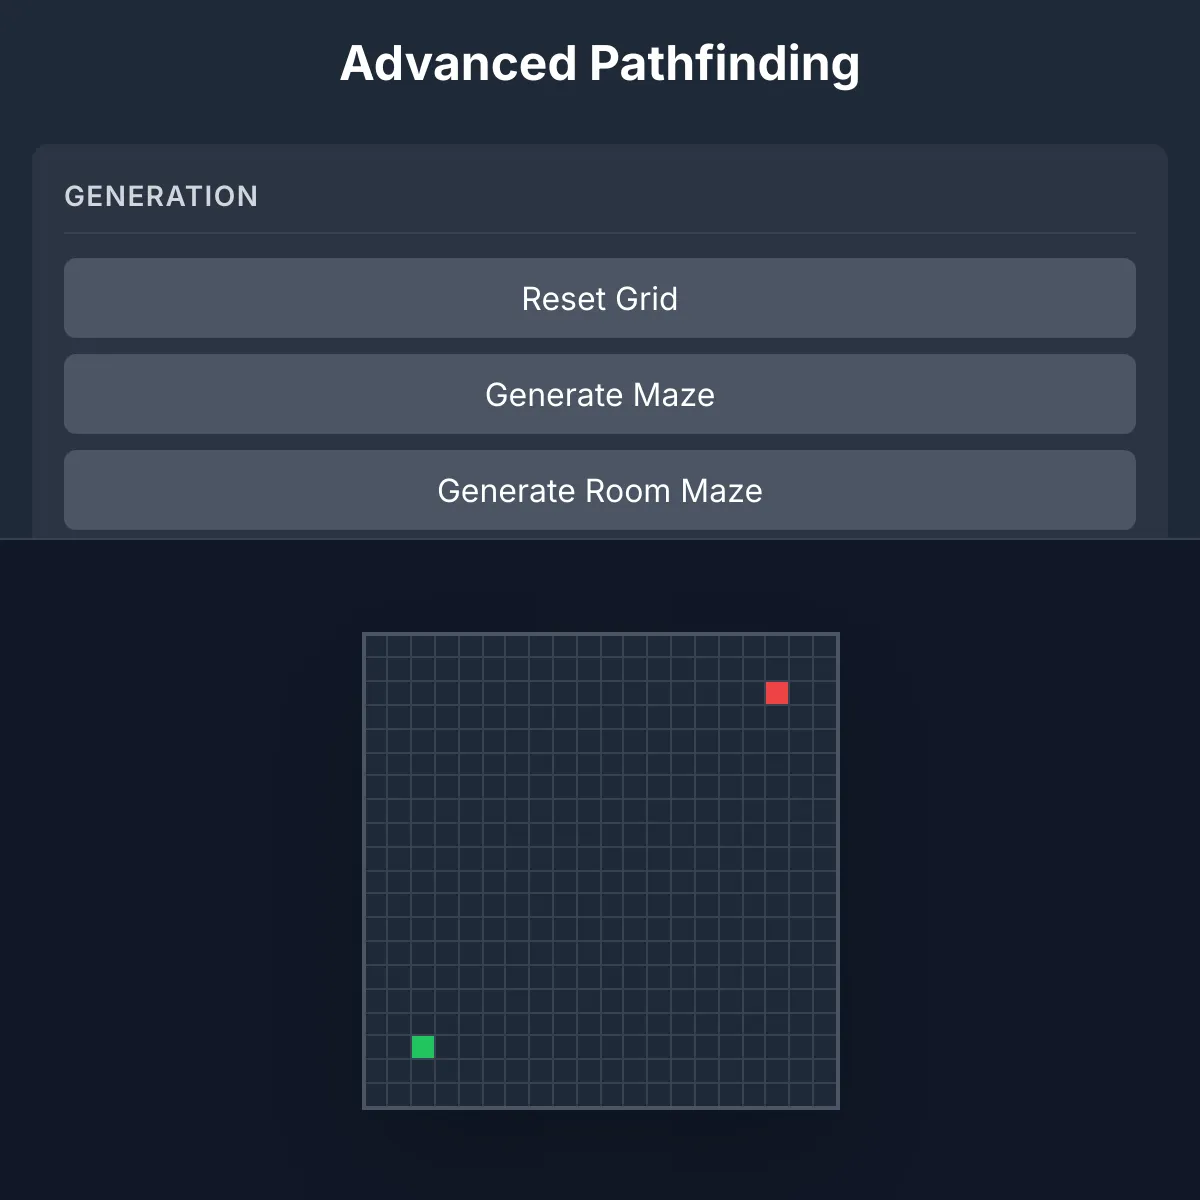1200x1200 pixels.
Task: Click cell directly above the red node
Action: pos(777,669)
